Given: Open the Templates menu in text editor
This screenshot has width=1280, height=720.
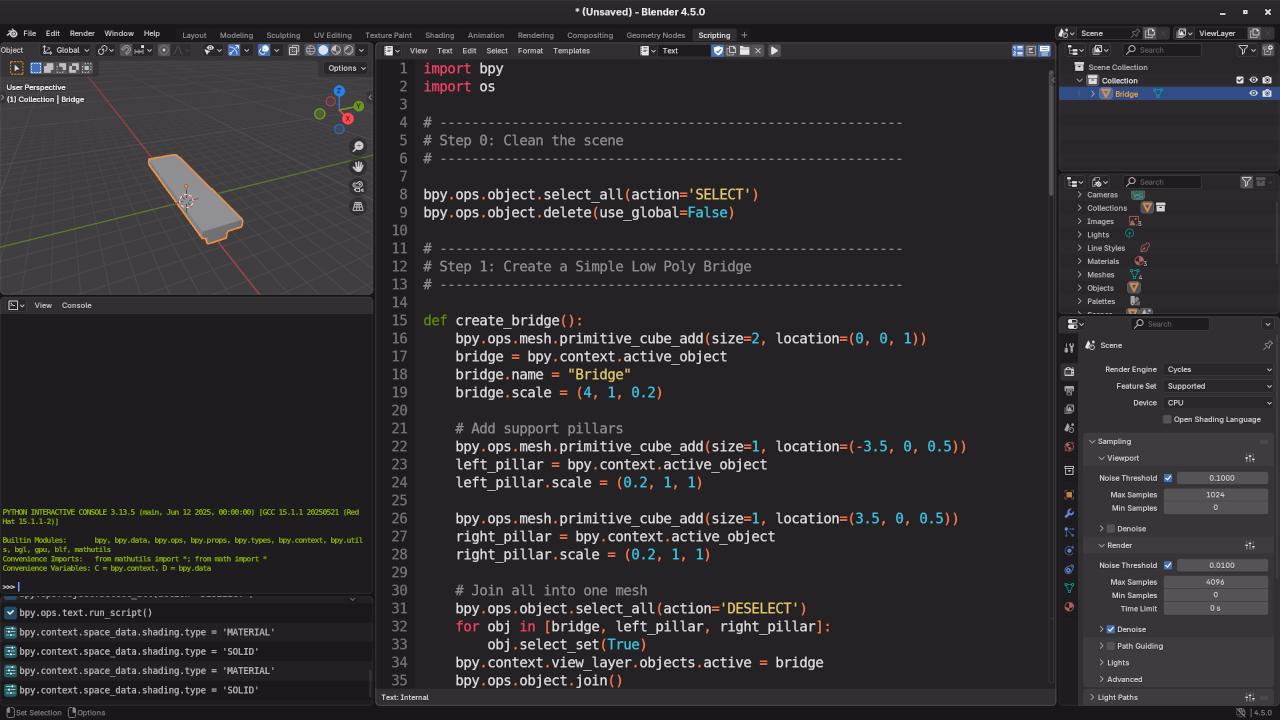Looking at the screenshot, I should coord(571,50).
